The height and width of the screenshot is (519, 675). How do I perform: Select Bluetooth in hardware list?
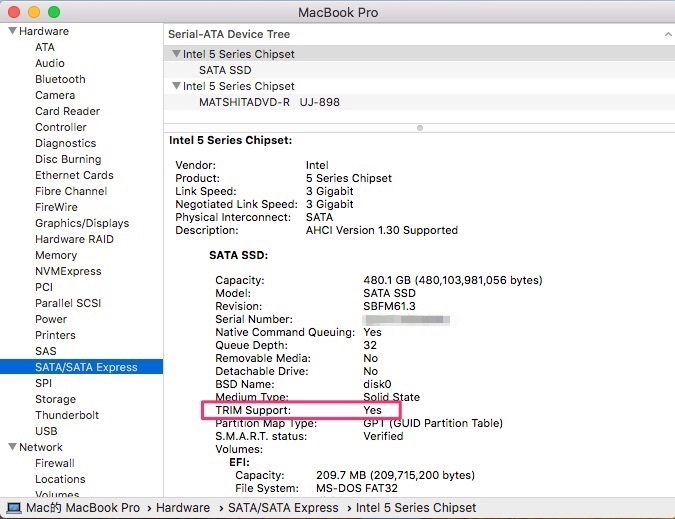(x=60, y=79)
